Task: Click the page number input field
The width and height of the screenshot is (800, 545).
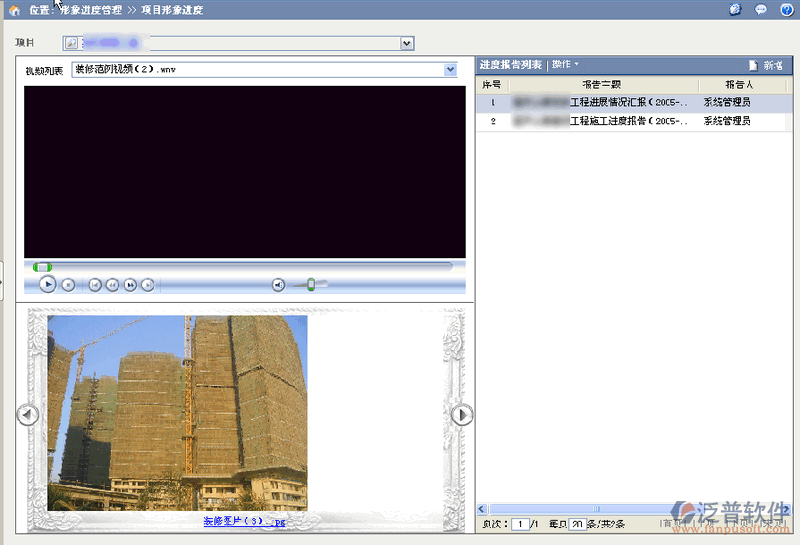Action: [520, 524]
